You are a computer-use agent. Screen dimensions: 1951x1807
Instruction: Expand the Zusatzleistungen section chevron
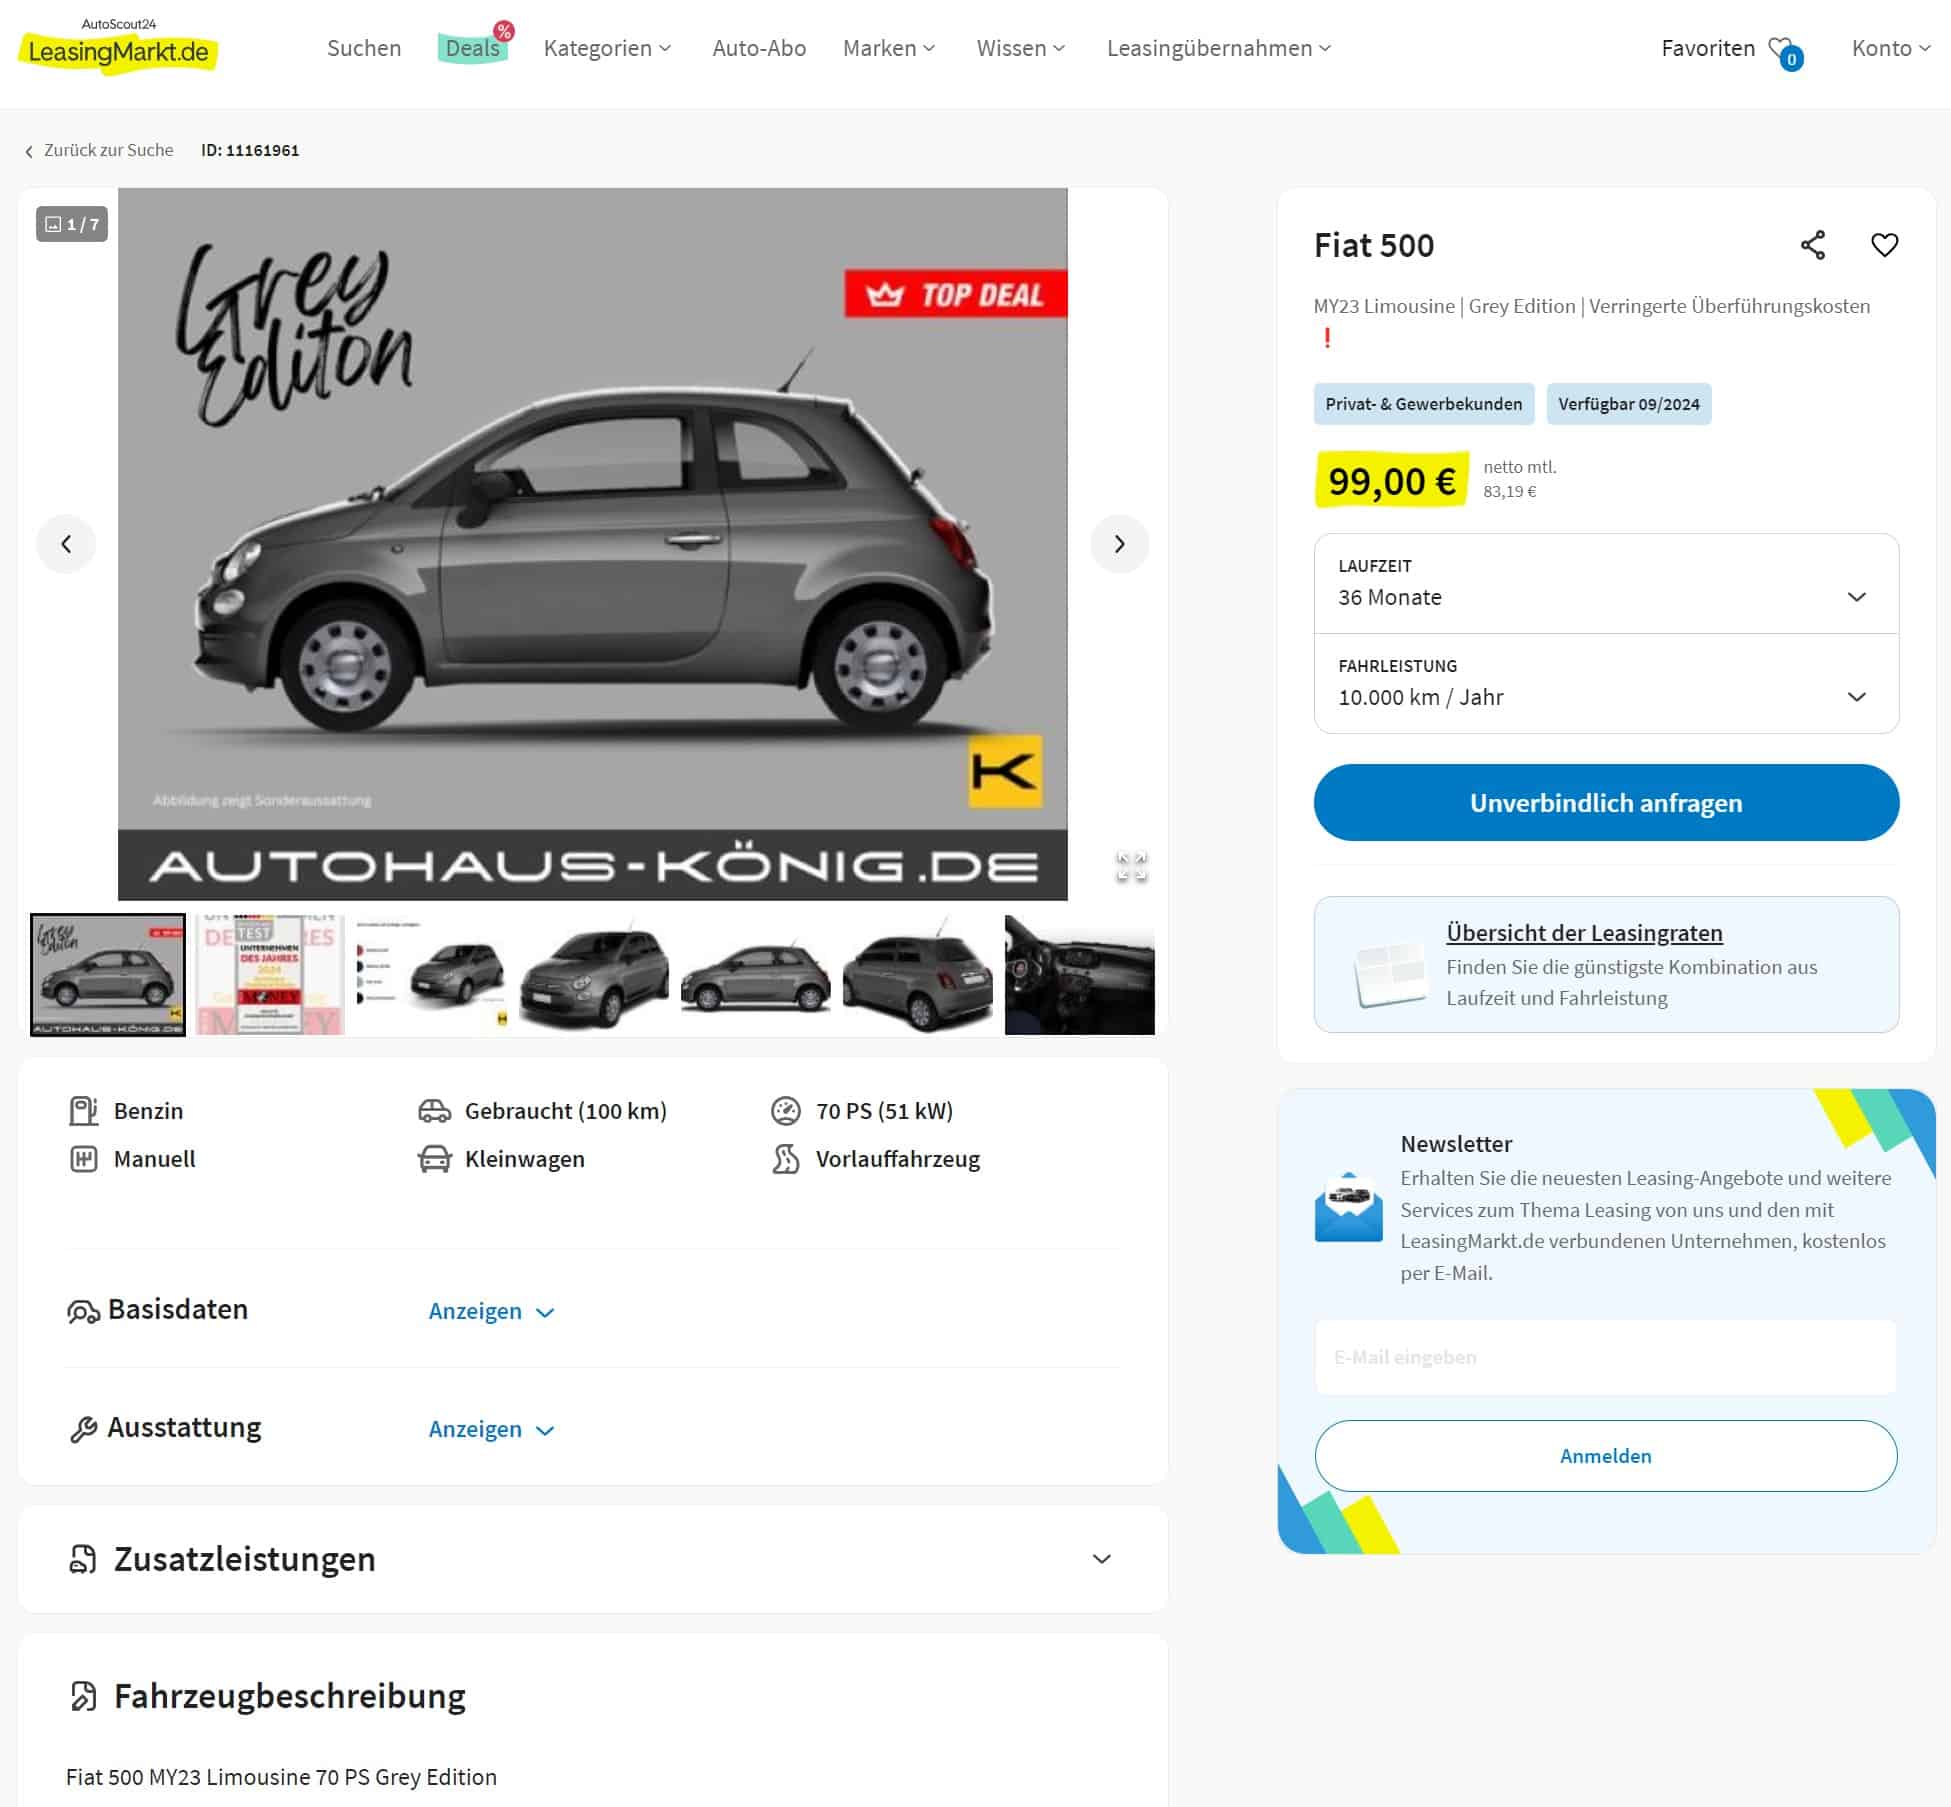point(1102,1559)
